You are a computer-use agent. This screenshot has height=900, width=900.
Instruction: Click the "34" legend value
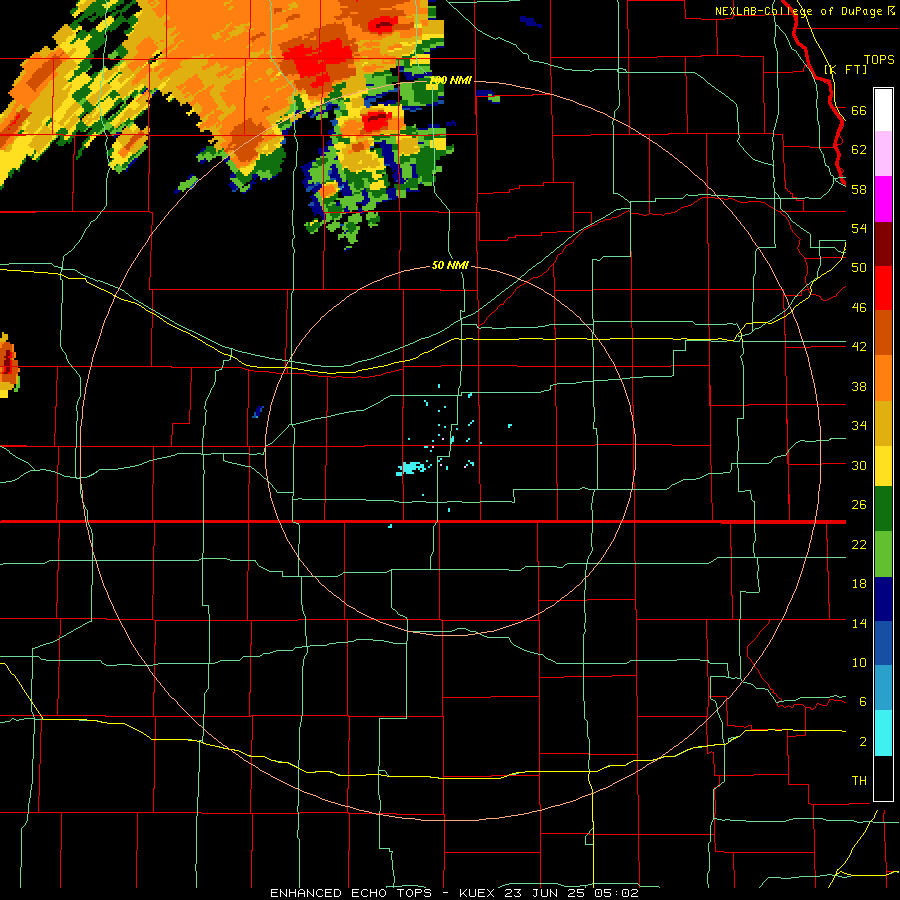pos(859,426)
